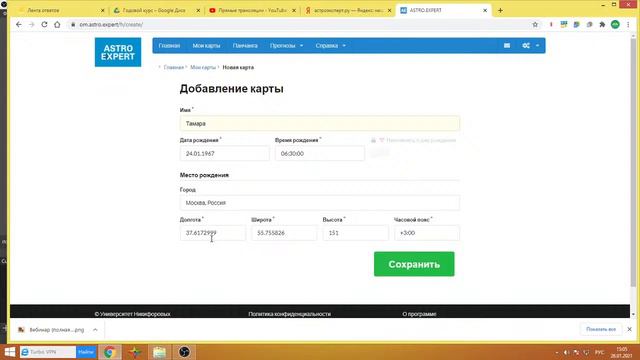
Task: Click the Chrome icon in taskbar
Action: [109, 352]
